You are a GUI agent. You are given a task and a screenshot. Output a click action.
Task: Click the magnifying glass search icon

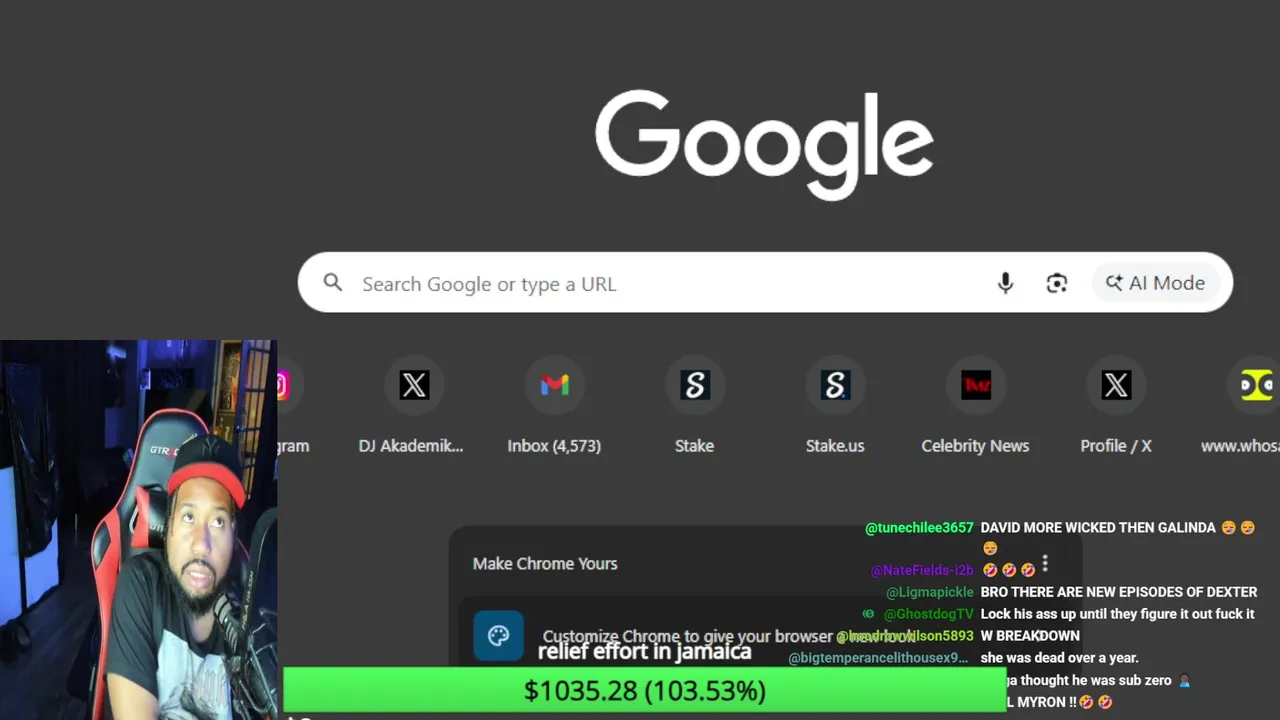tap(333, 283)
